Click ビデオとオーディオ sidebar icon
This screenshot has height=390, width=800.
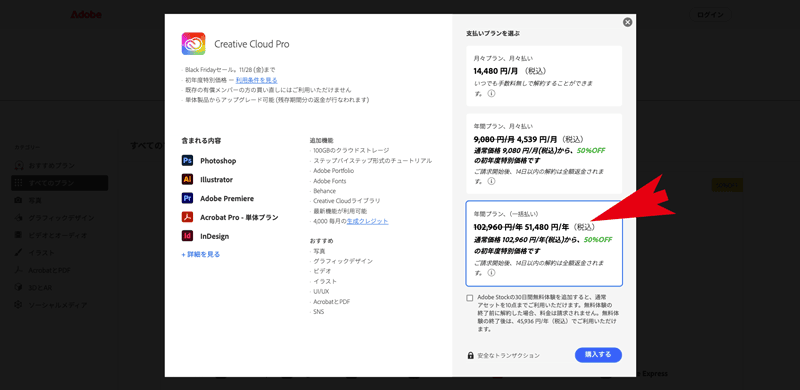(x=19, y=235)
